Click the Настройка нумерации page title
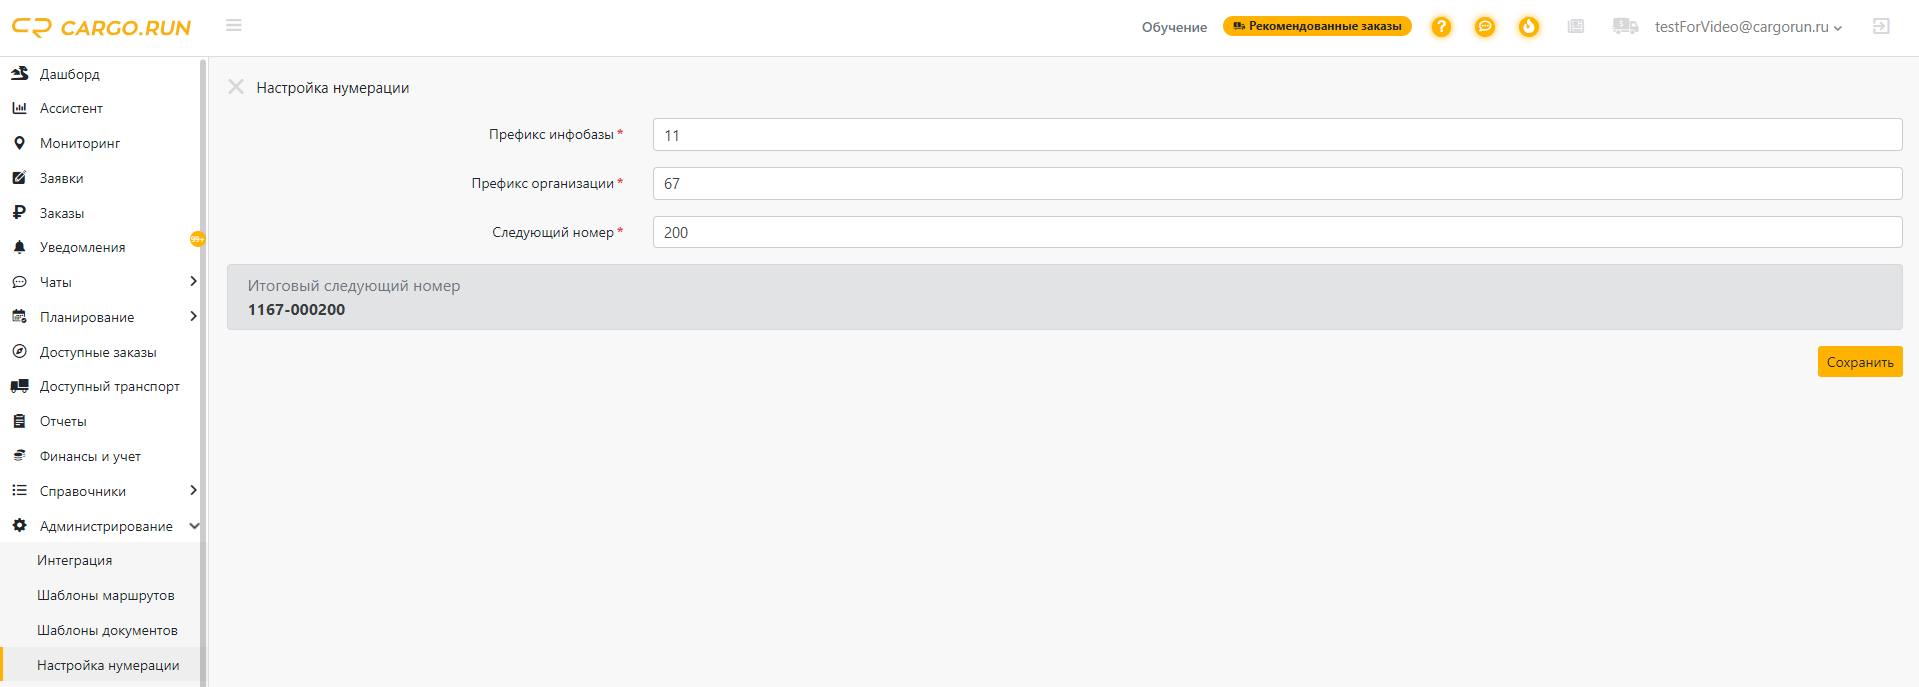This screenshot has width=1919, height=687. pos(333,88)
